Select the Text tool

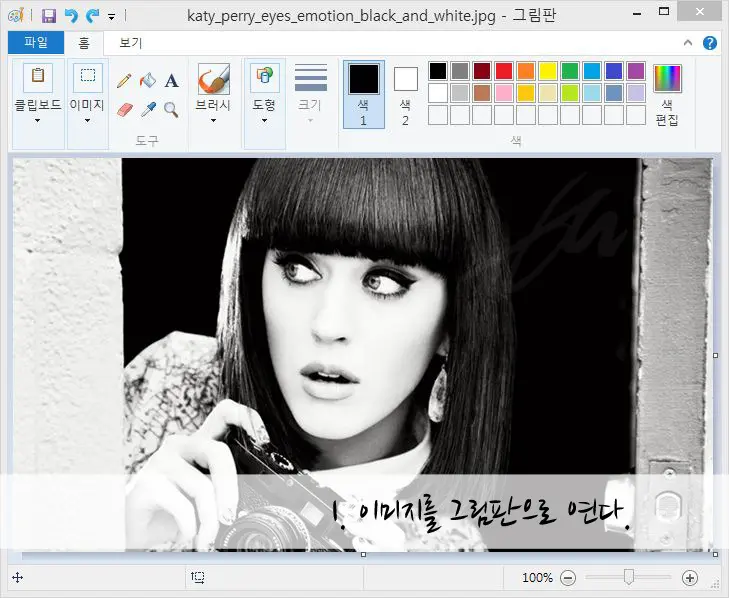point(171,80)
